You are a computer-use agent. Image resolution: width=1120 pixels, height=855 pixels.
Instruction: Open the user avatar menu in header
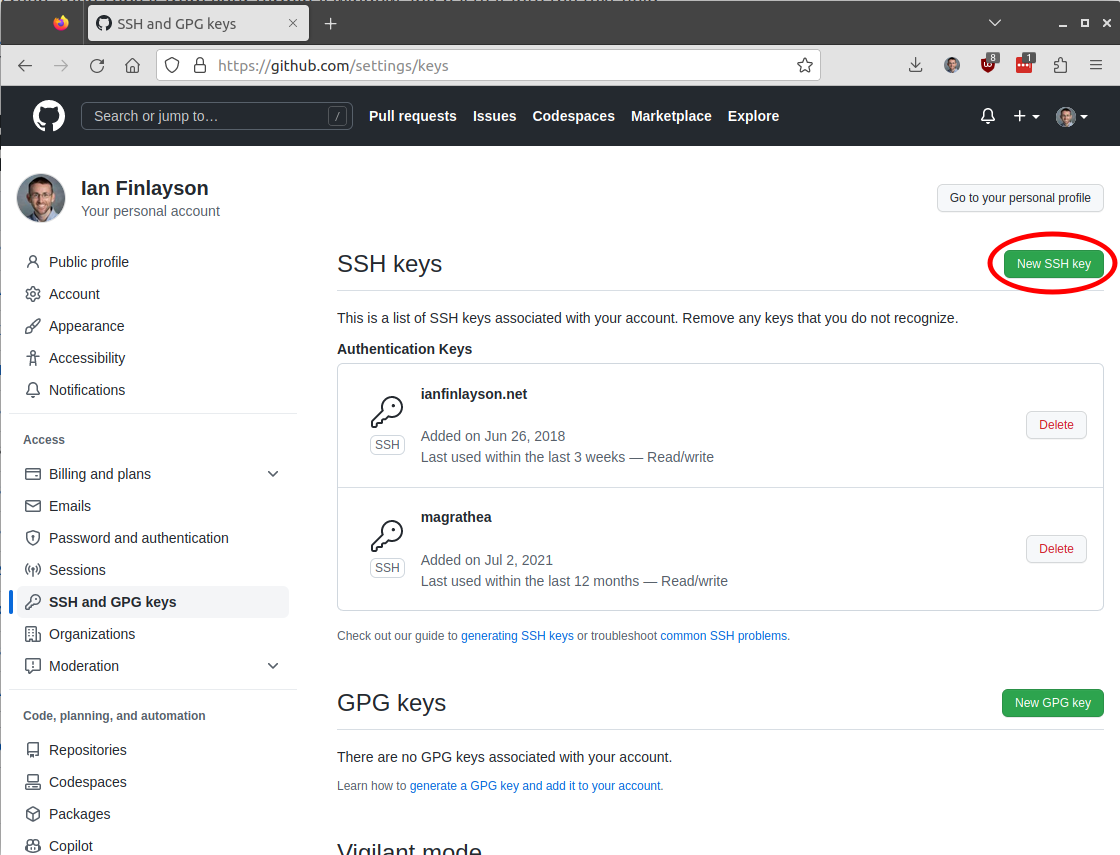pyautogui.click(x=1071, y=116)
